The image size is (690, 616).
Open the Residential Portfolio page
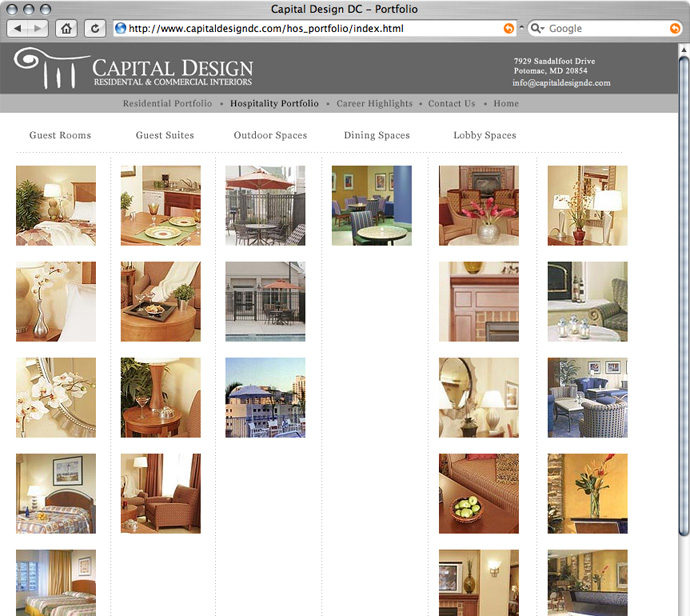pos(167,103)
